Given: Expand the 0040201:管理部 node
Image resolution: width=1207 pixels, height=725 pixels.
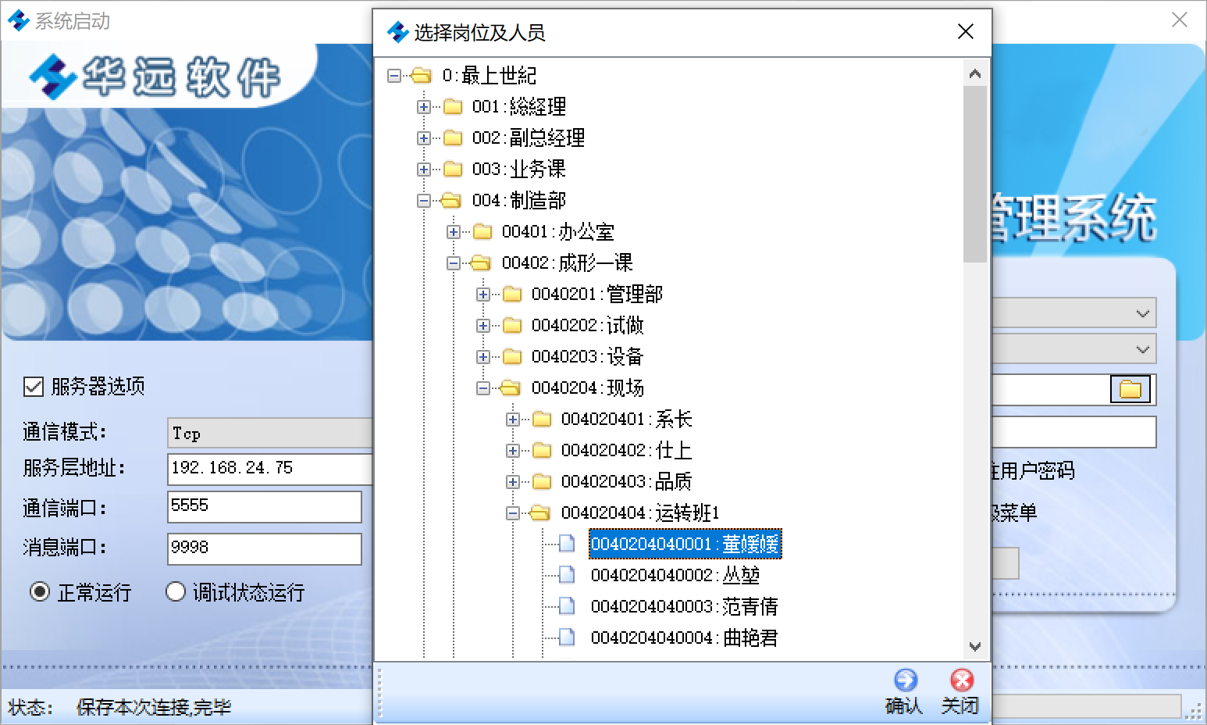Looking at the screenshot, I should point(483,295).
